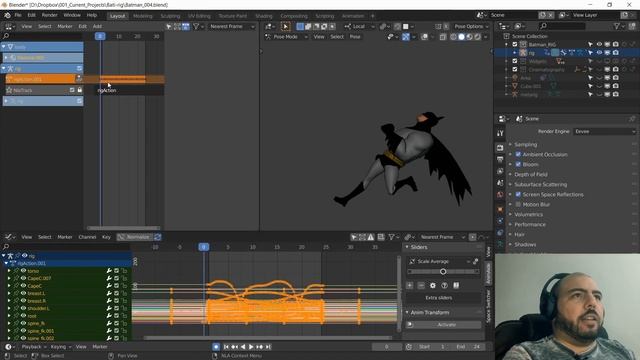Click the play animation button

pos(251,347)
